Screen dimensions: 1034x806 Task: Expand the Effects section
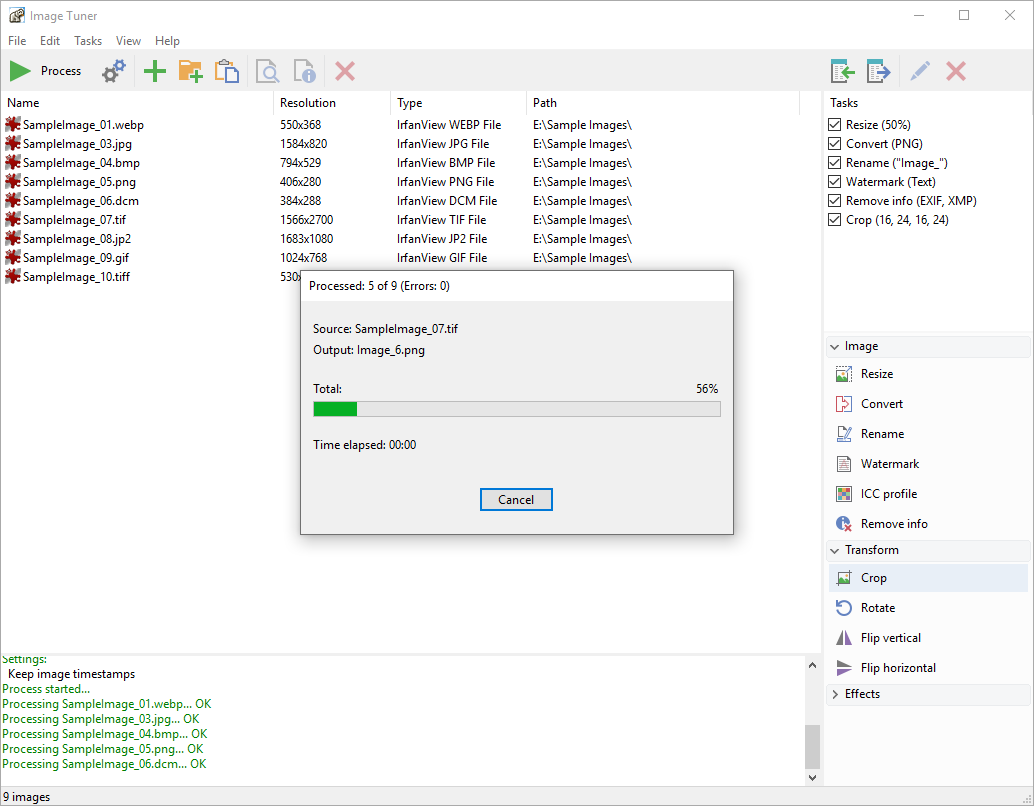point(836,693)
